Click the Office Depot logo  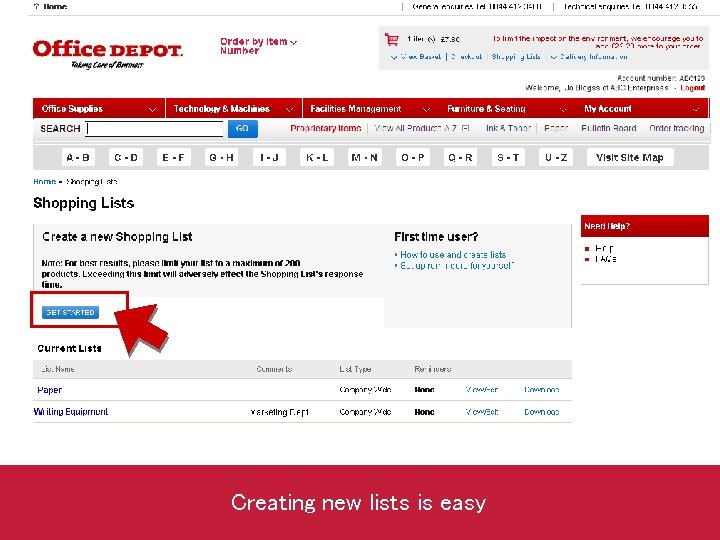pos(107,54)
